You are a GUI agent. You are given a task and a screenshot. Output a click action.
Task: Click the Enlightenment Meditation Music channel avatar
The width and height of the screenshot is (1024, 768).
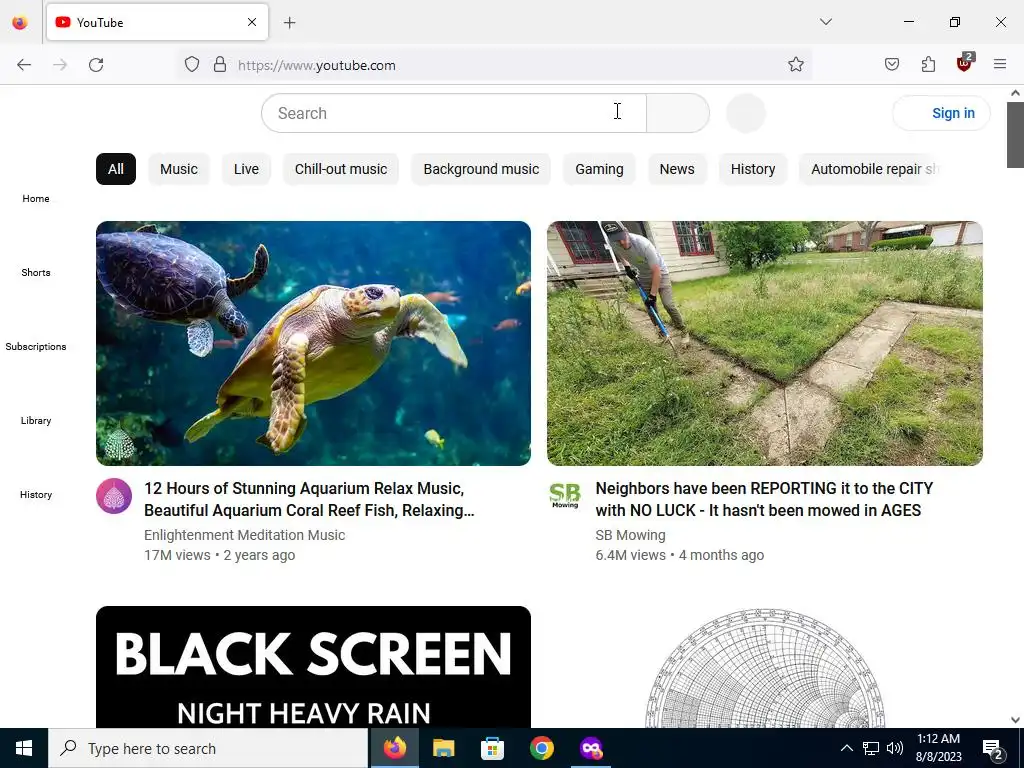pos(114,496)
